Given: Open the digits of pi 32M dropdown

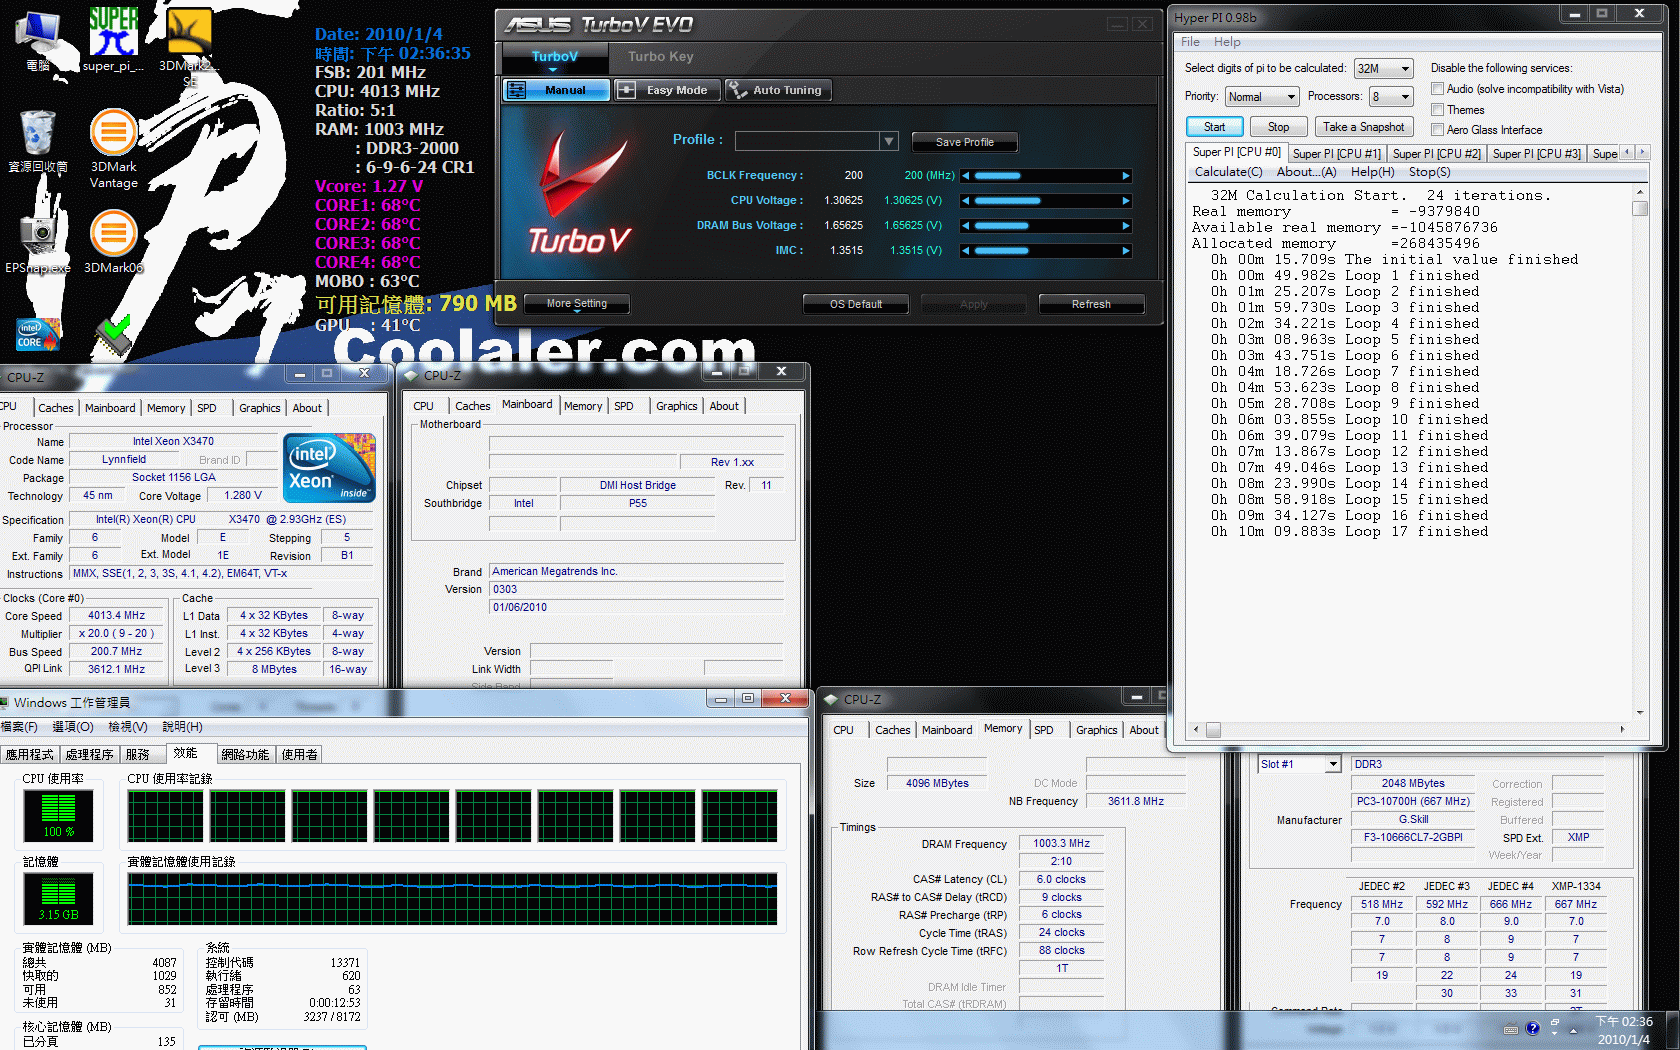Looking at the screenshot, I should pyautogui.click(x=1384, y=69).
